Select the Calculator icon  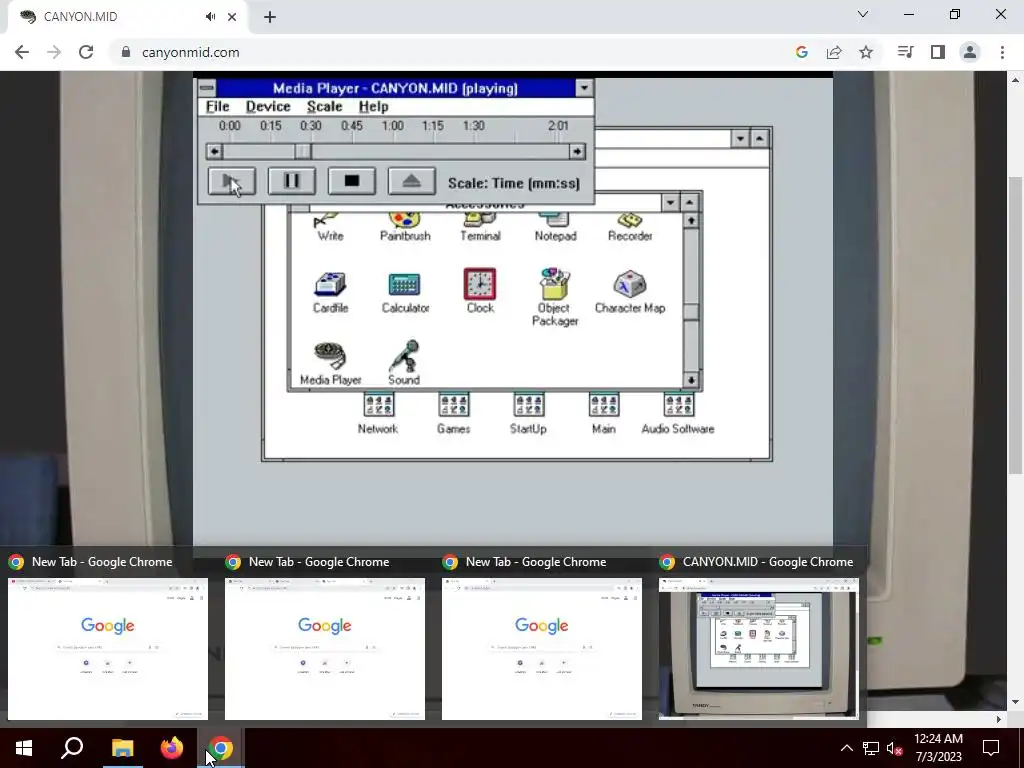[x=405, y=291]
